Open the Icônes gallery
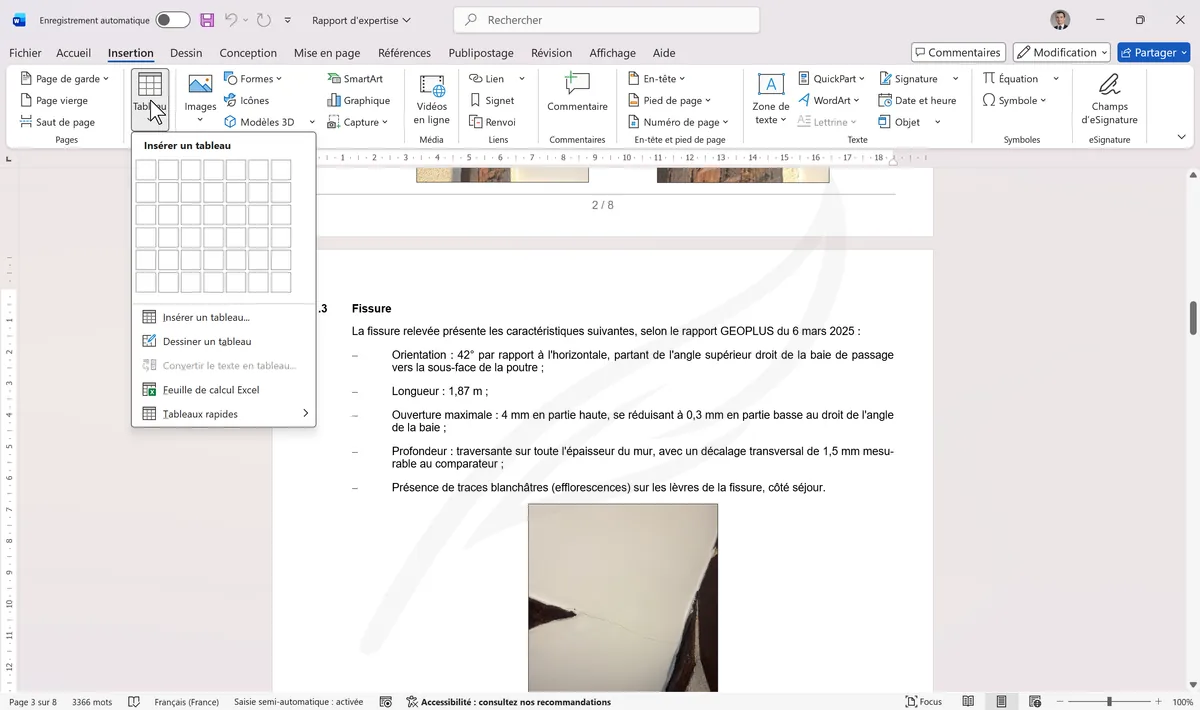The height and width of the screenshot is (710, 1200). (x=253, y=100)
